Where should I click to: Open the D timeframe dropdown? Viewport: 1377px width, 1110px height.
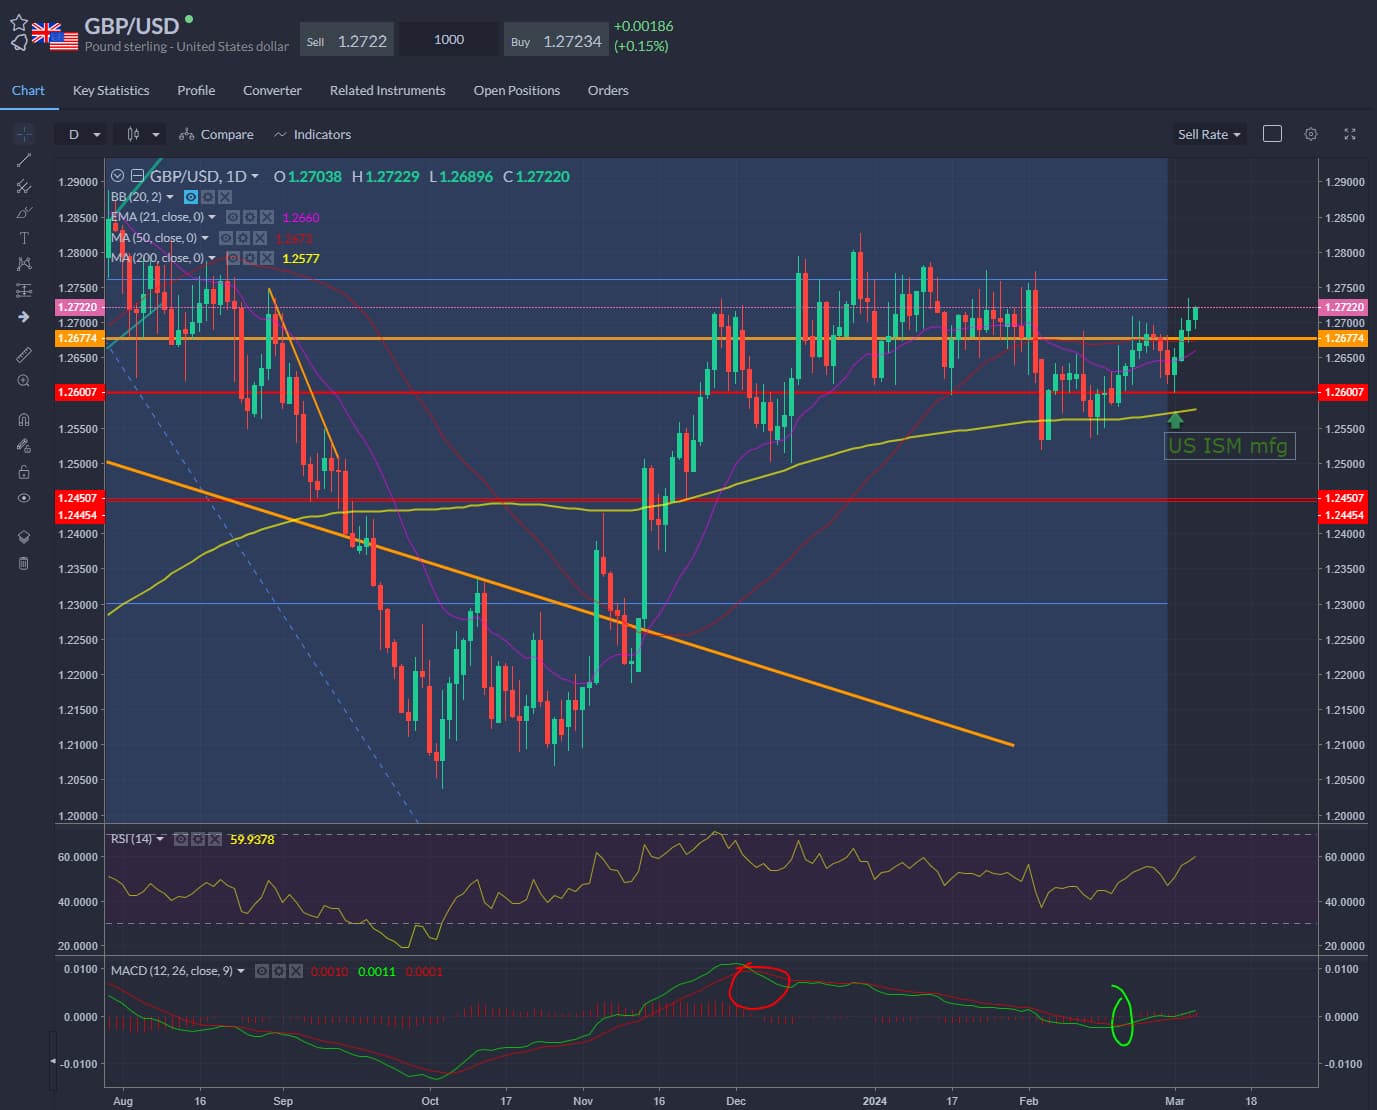coord(80,133)
